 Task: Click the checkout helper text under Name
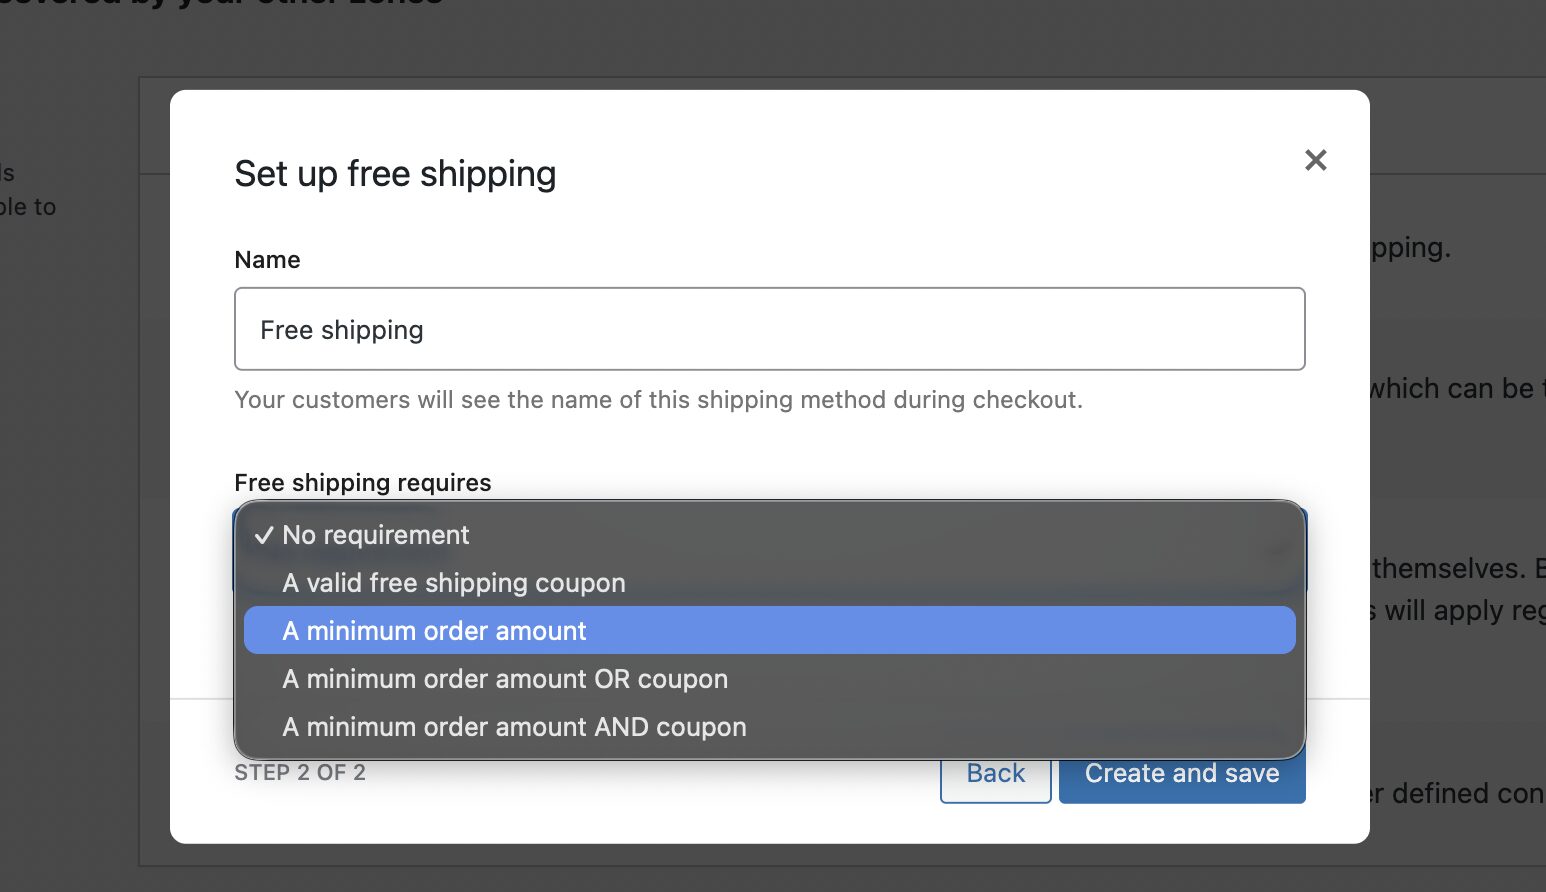[658, 399]
